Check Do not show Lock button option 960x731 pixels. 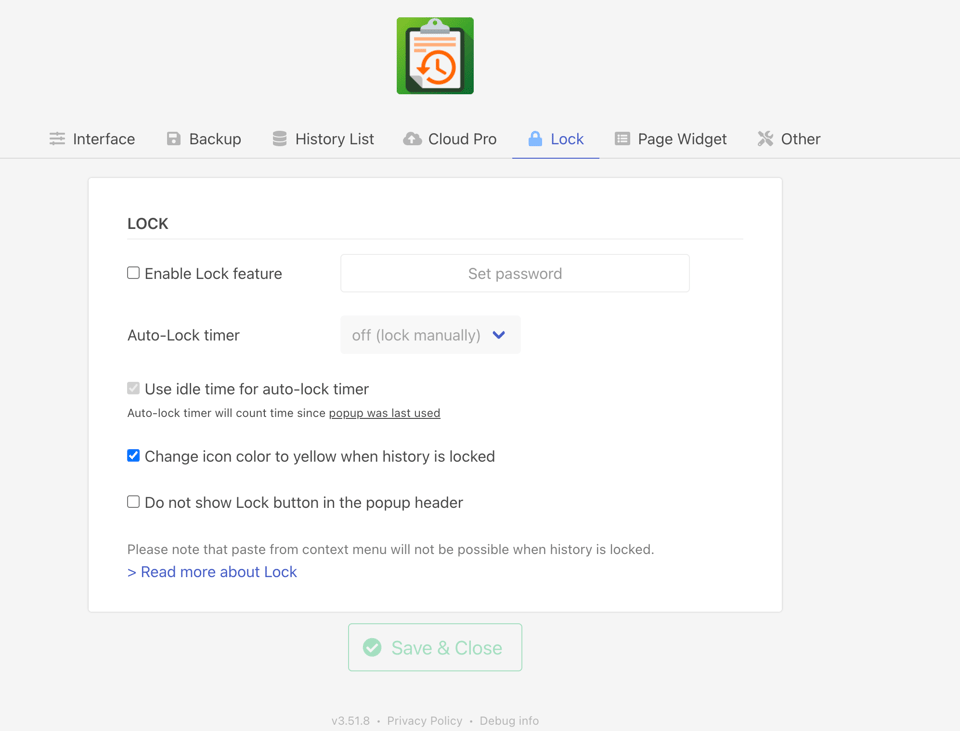(133, 502)
